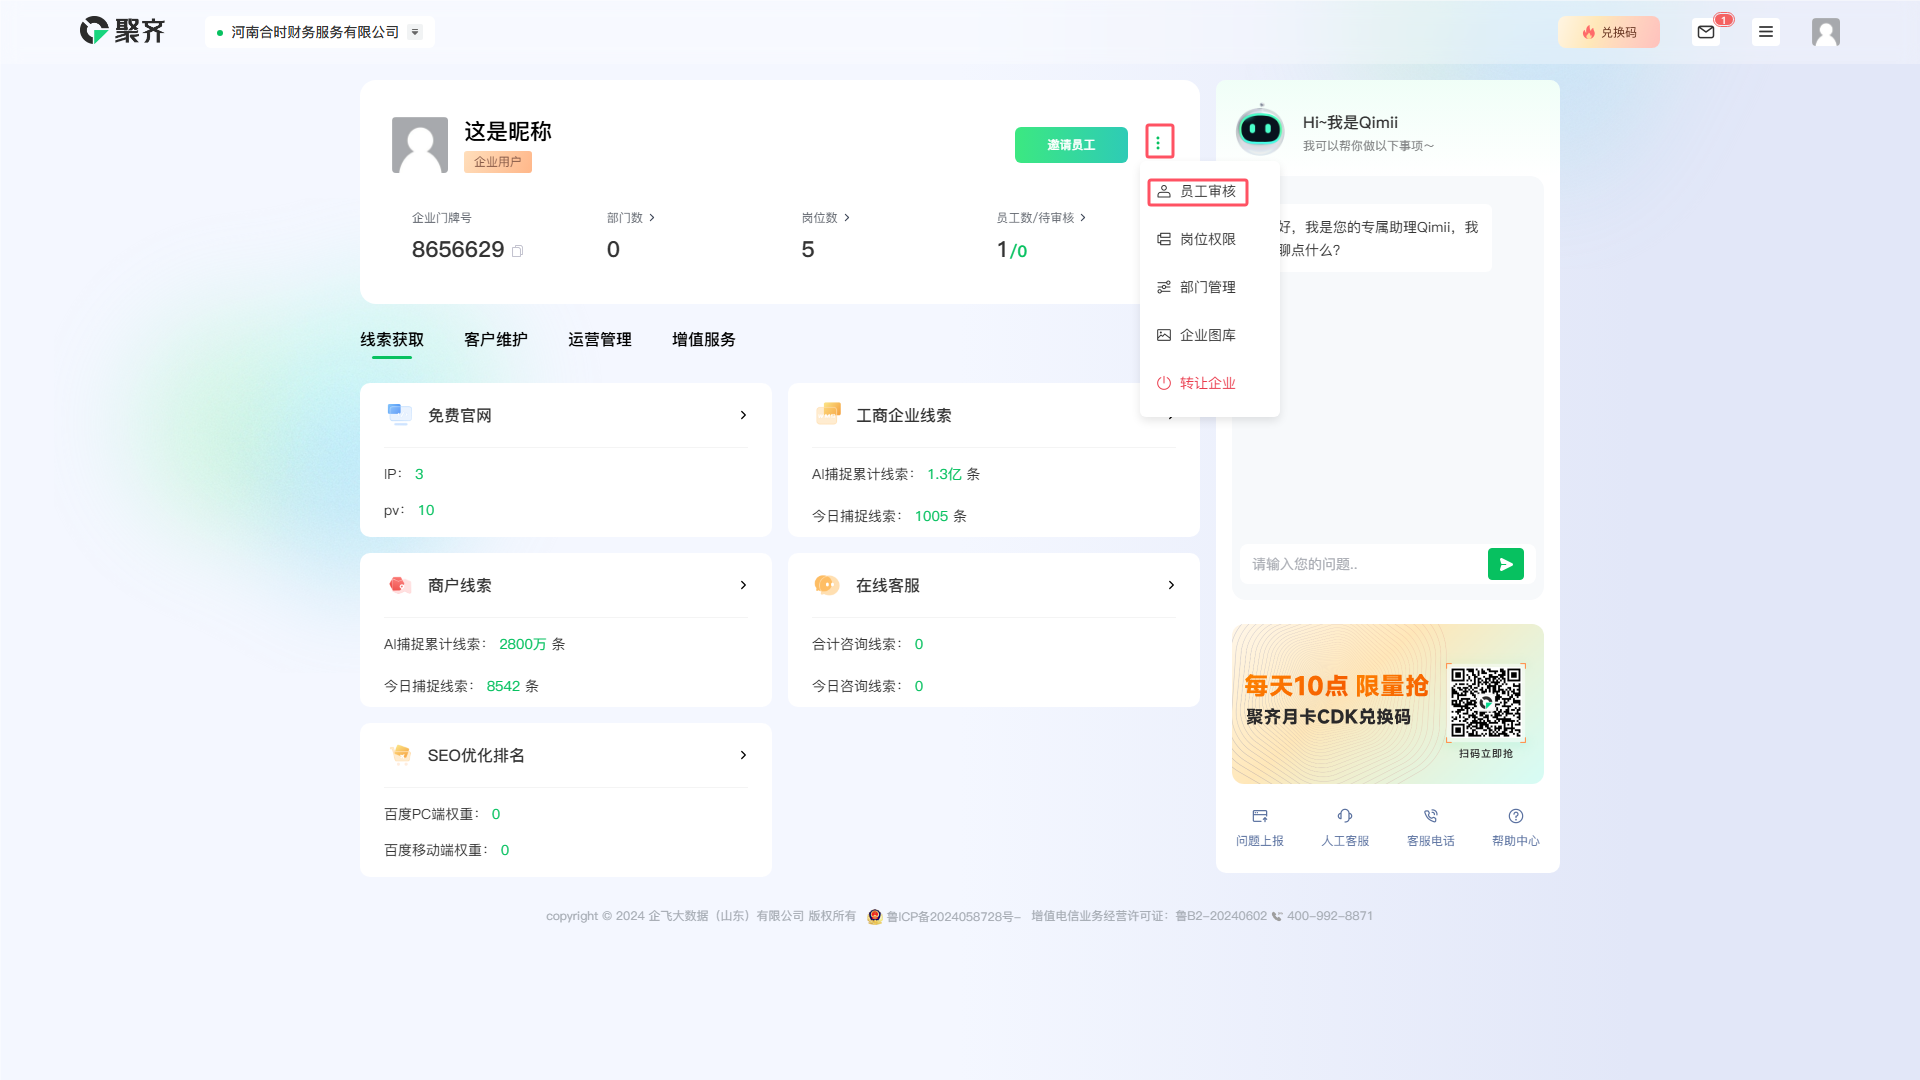1920x1080 pixels.
Task: Click the 商户线索 card icon
Action: point(400,584)
